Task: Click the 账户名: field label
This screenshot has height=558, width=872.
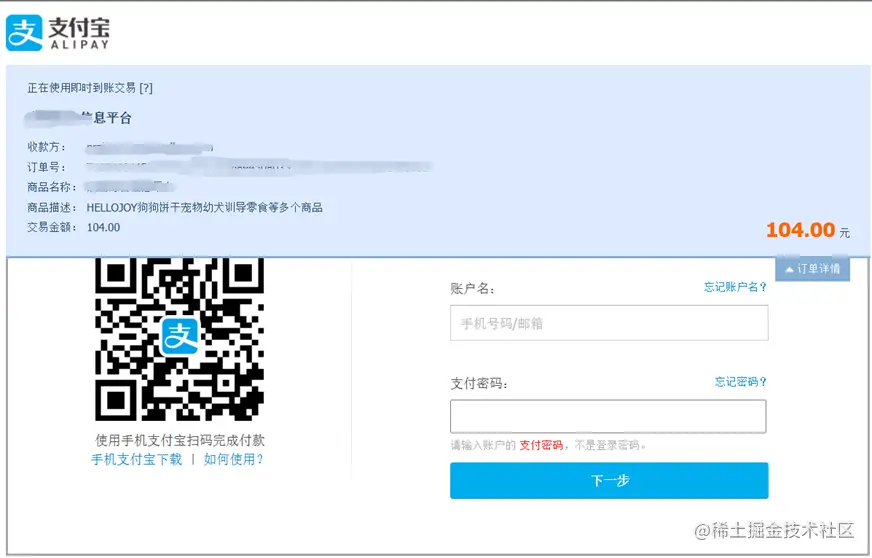Action: [x=472, y=288]
